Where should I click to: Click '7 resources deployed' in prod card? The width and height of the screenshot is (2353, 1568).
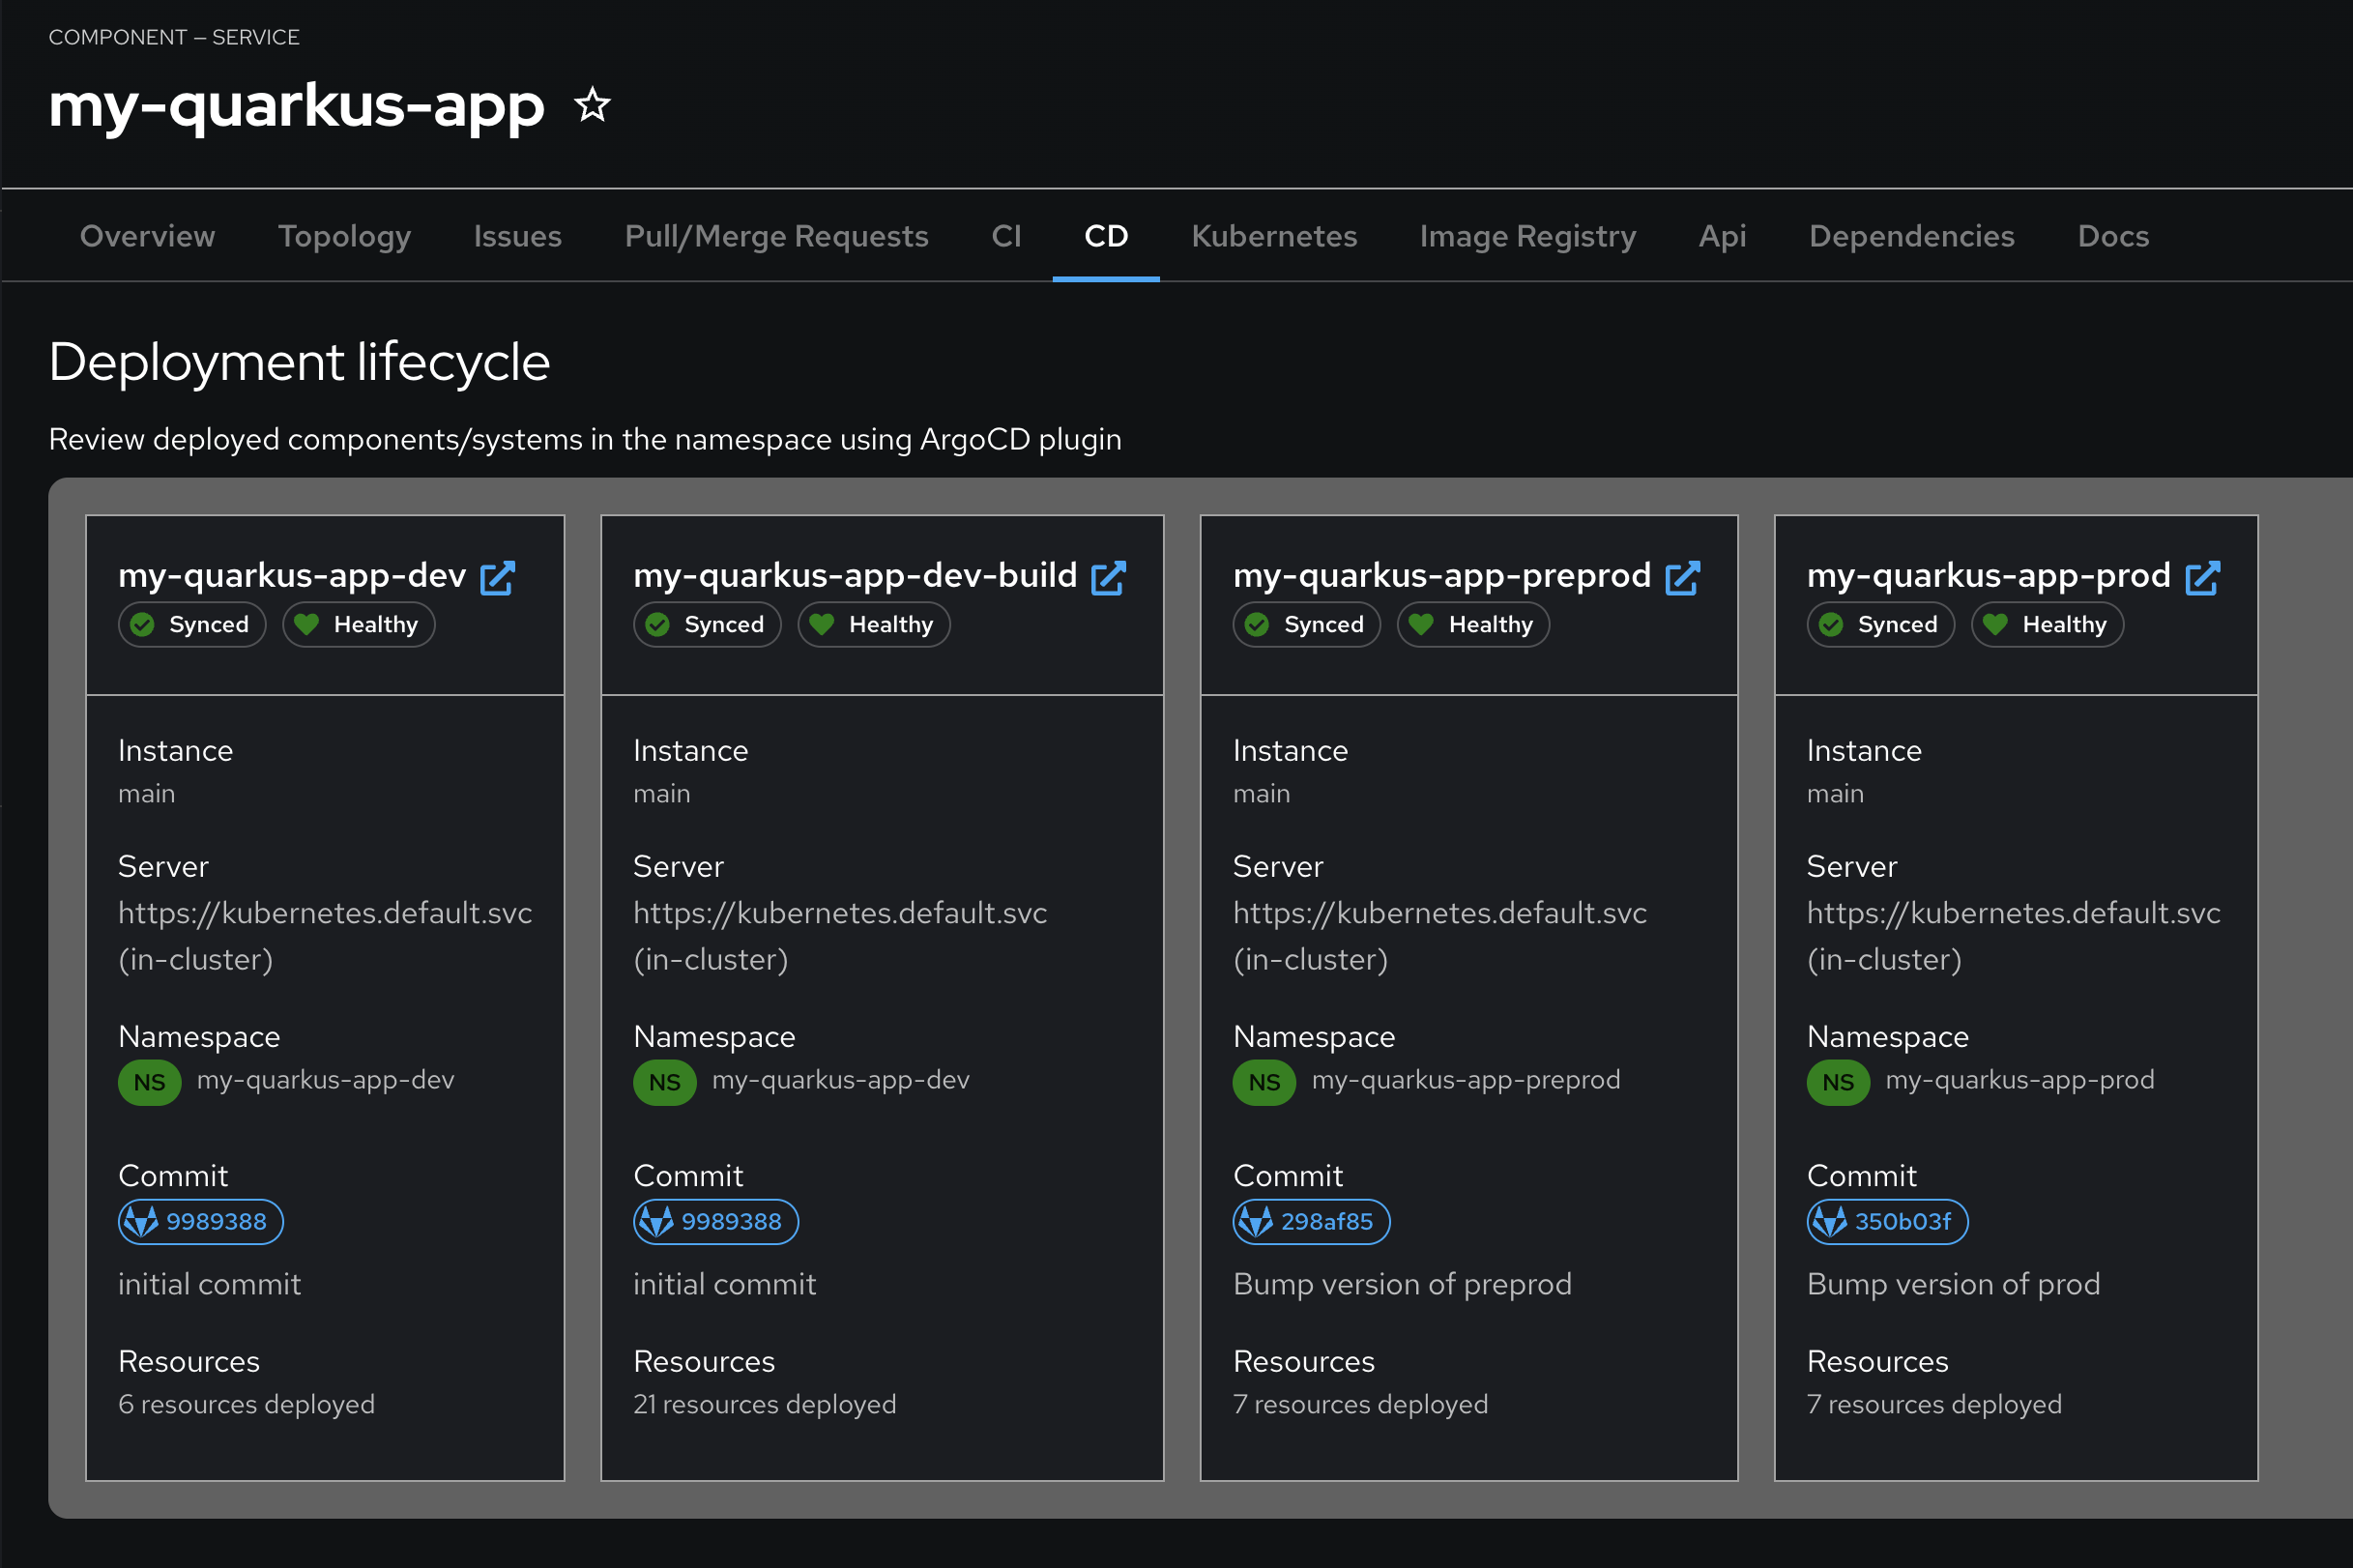click(x=1935, y=1404)
